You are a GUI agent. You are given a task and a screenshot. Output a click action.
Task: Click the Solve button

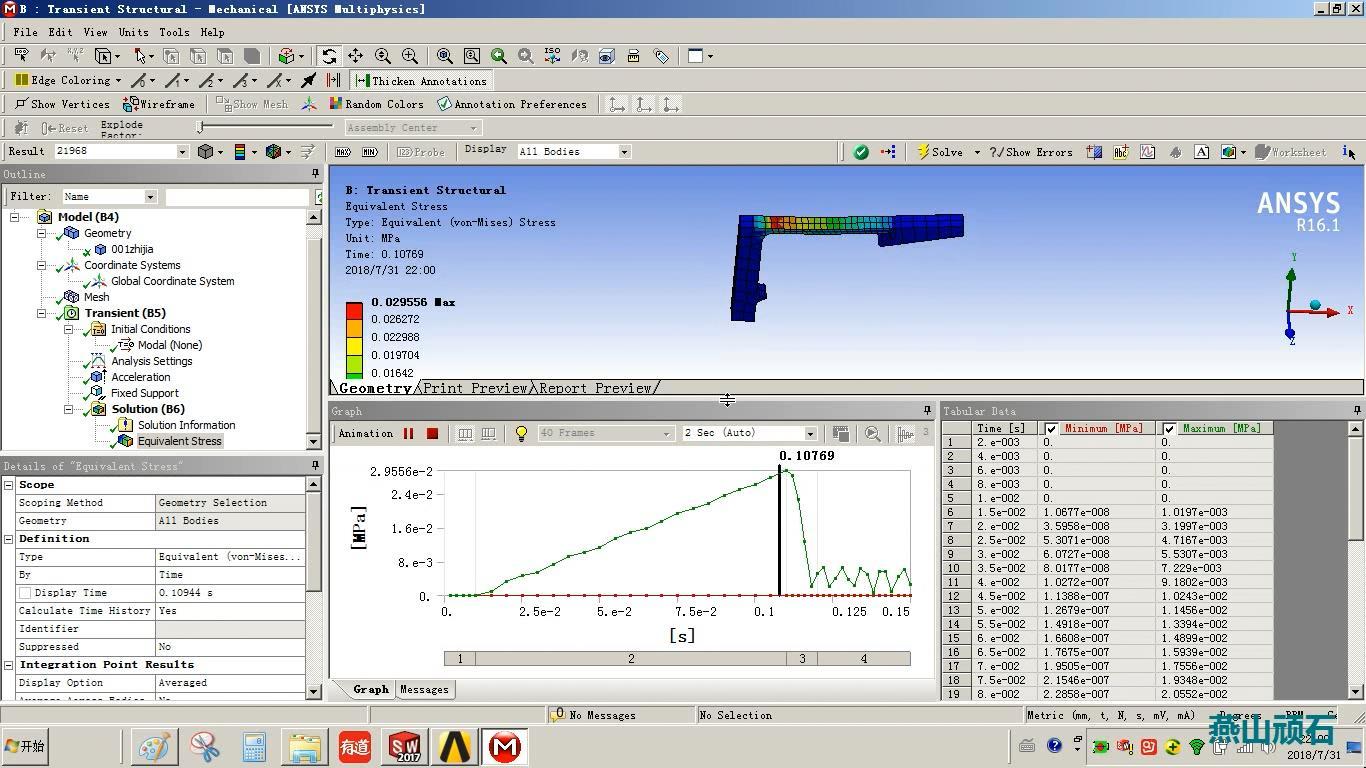(x=940, y=152)
